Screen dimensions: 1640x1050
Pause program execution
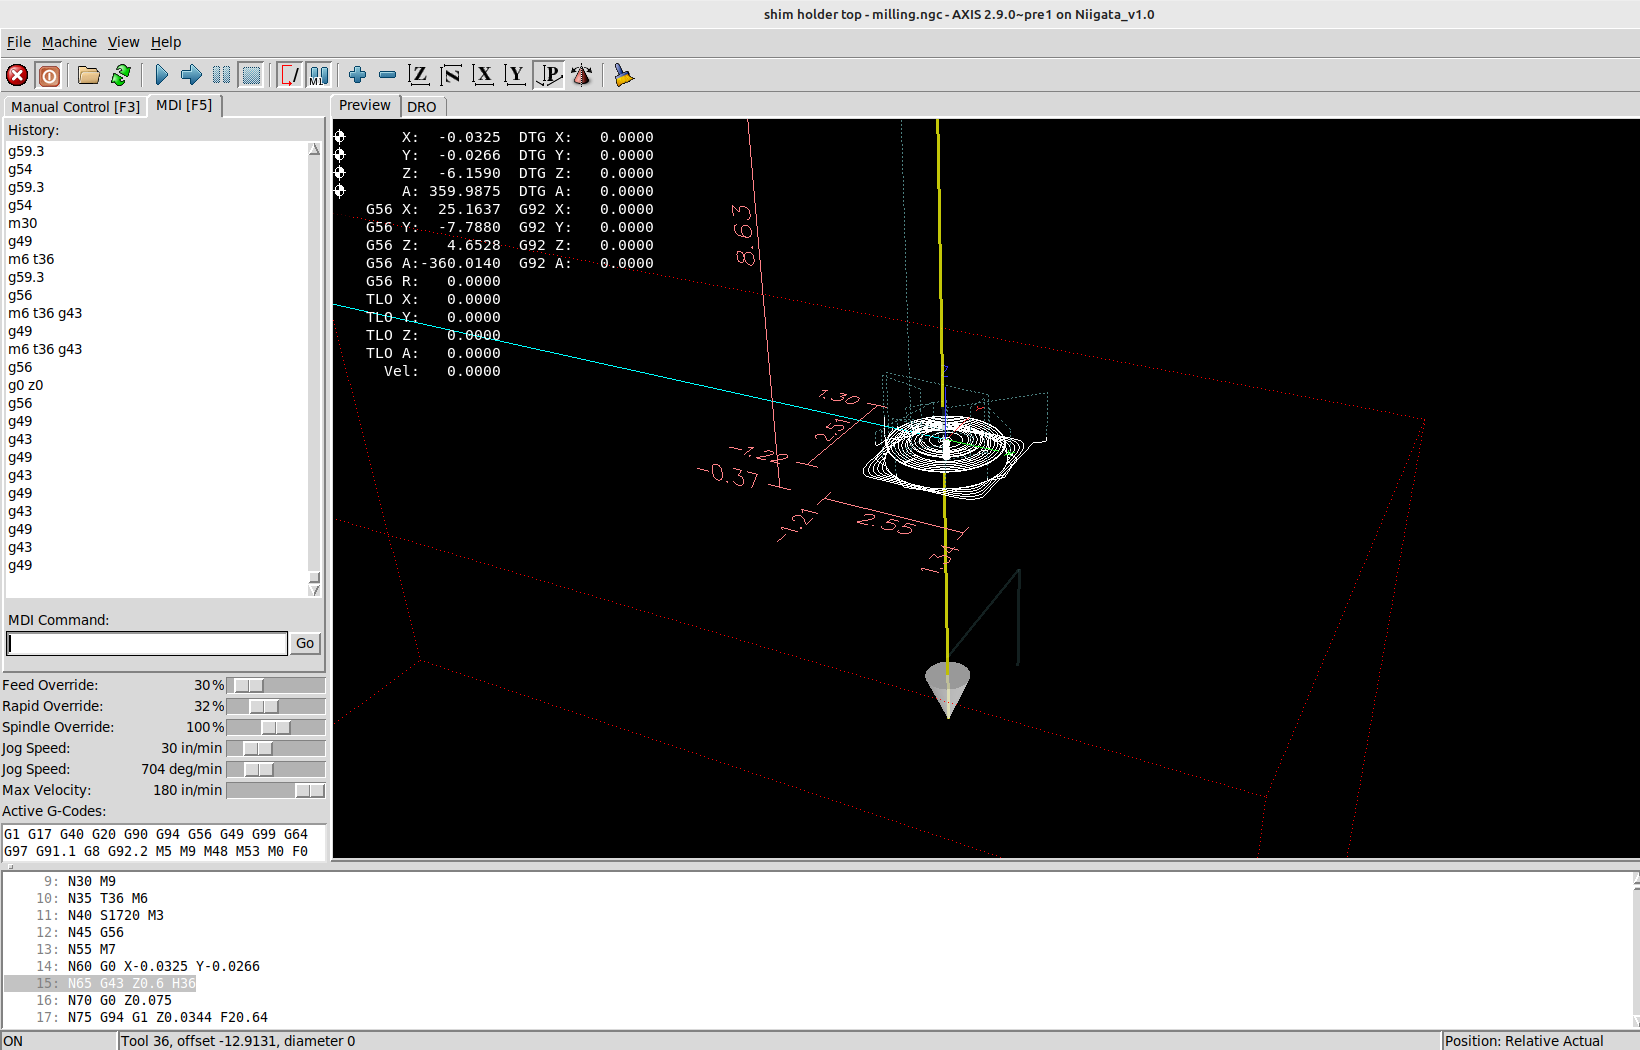221,75
